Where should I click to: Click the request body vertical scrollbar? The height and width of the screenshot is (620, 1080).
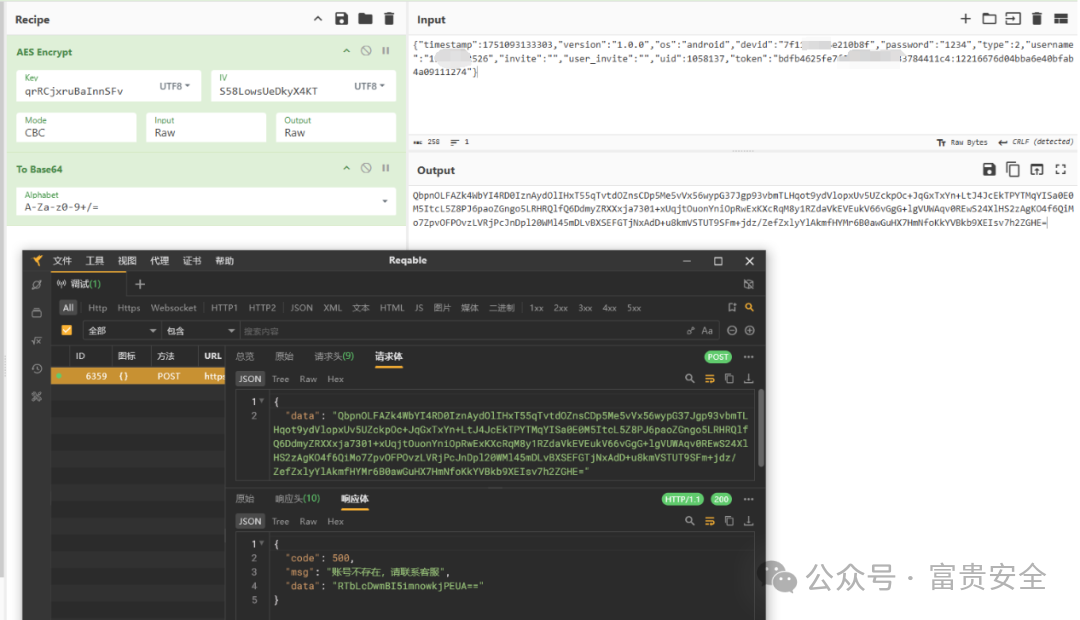coord(760,428)
